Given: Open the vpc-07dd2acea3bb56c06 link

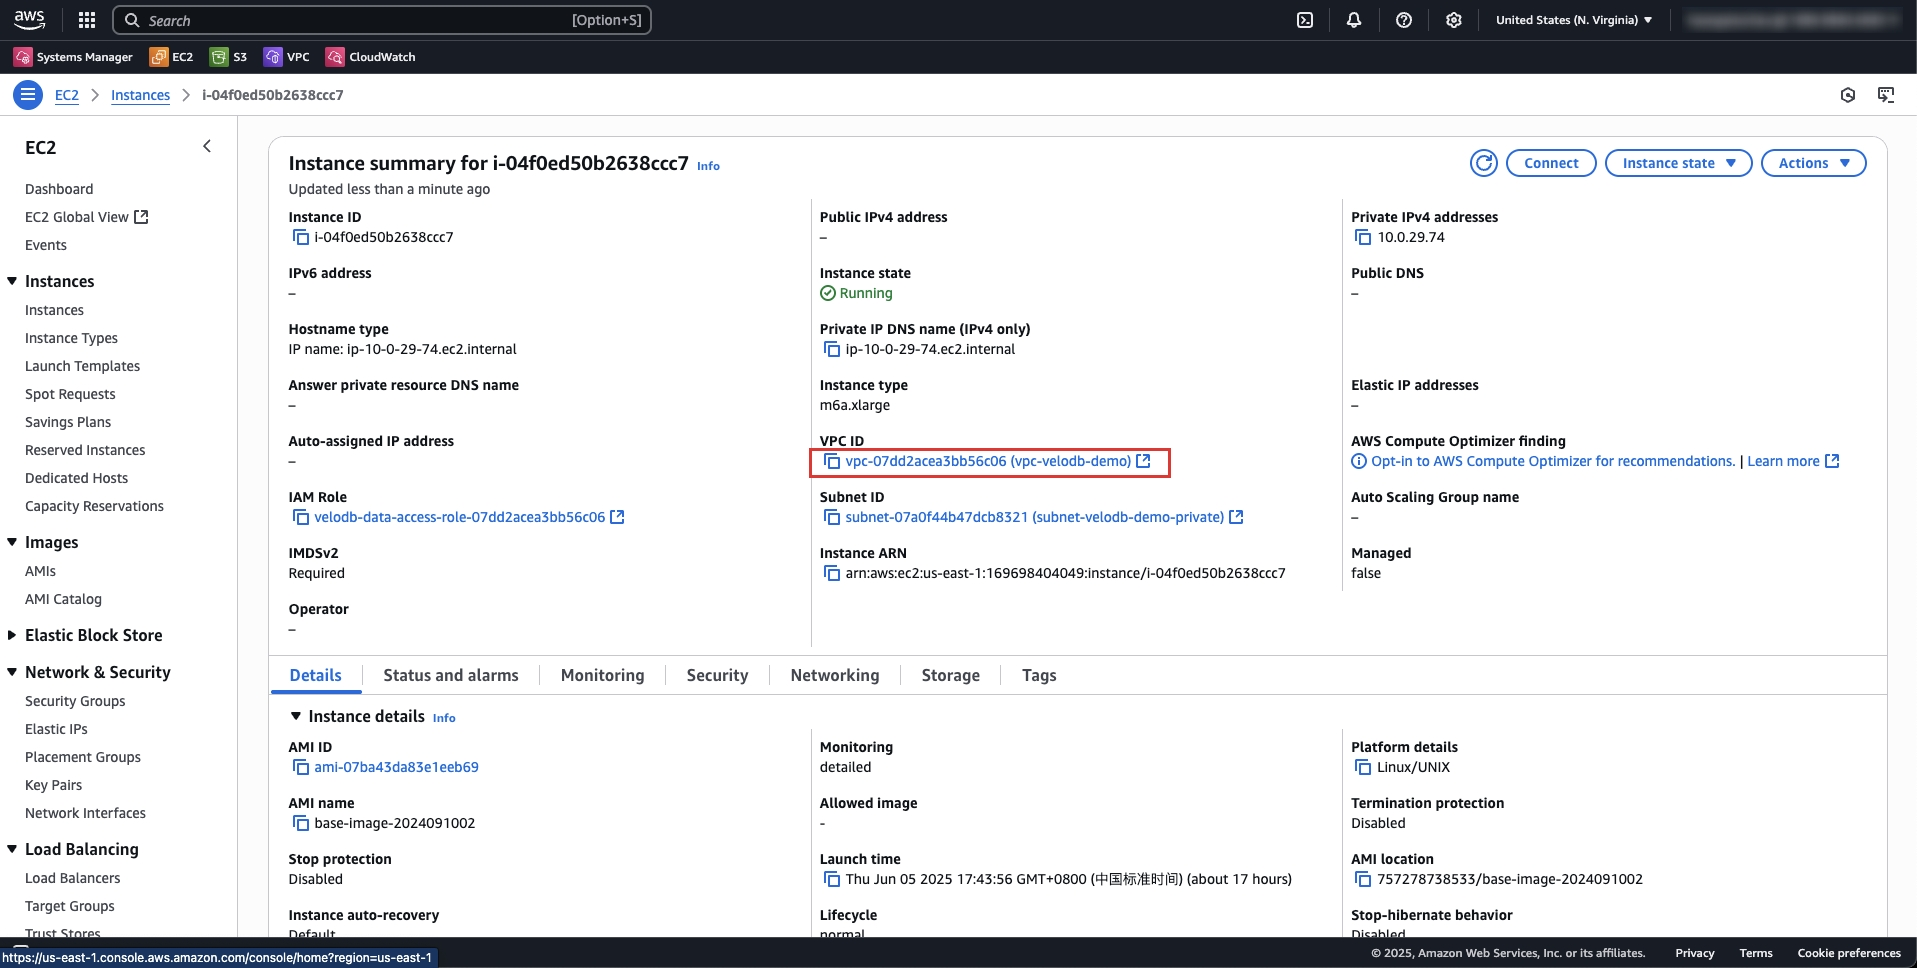Looking at the screenshot, I should [x=988, y=461].
